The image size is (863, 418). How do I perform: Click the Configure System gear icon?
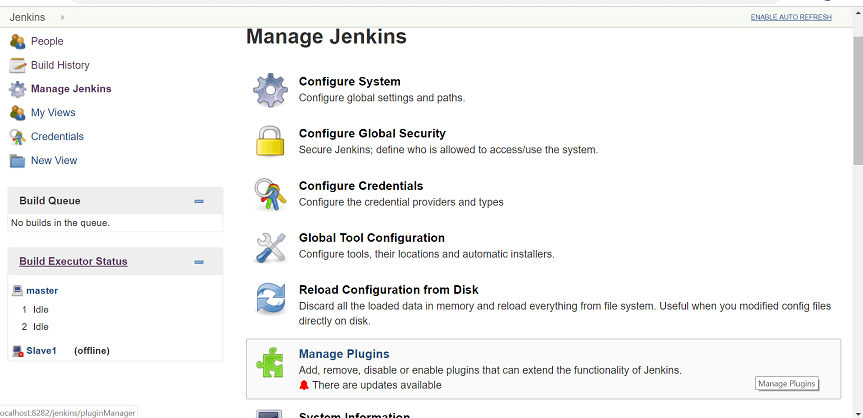point(270,90)
